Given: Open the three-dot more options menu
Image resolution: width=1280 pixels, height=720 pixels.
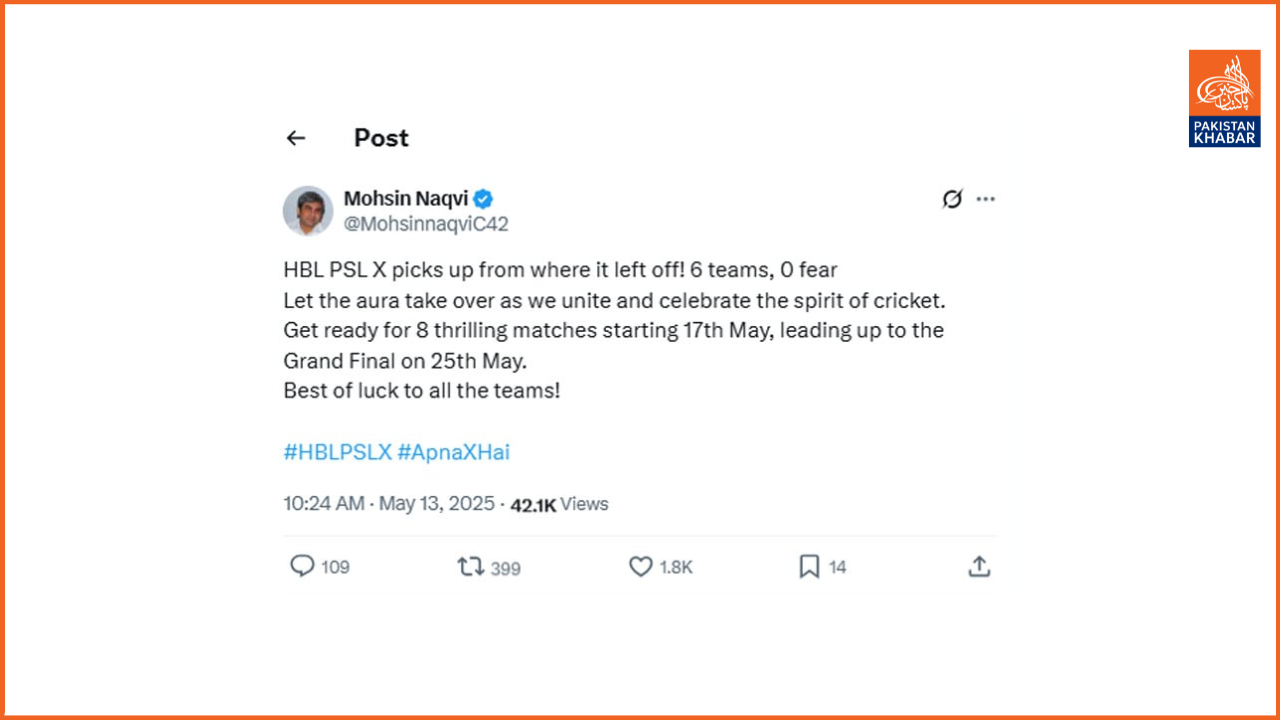Looking at the screenshot, I should (x=986, y=199).
